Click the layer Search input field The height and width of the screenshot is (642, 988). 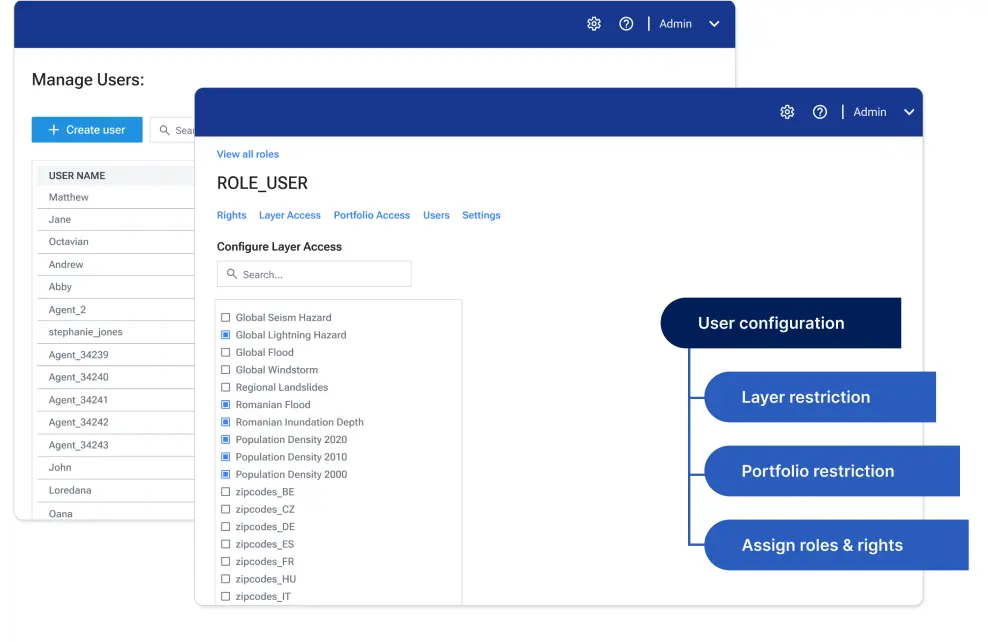(x=314, y=274)
